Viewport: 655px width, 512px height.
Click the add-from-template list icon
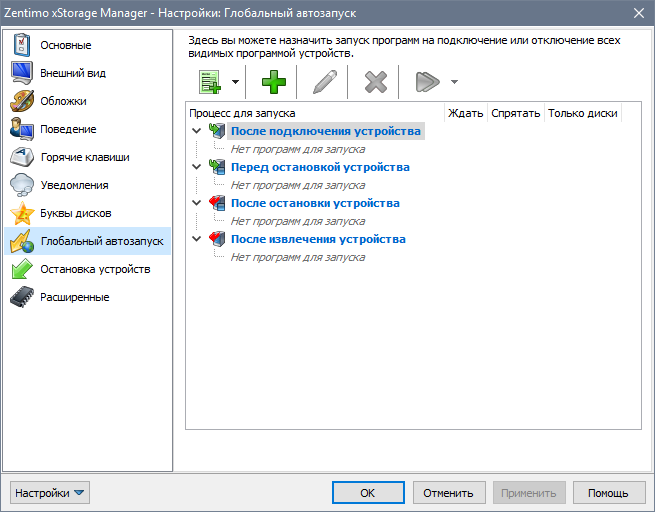click(210, 82)
